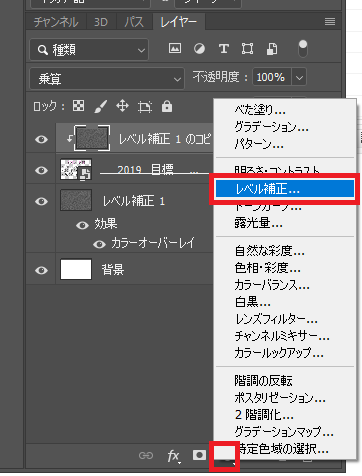
Task: Switch to the パス tab
Action: click(134, 22)
